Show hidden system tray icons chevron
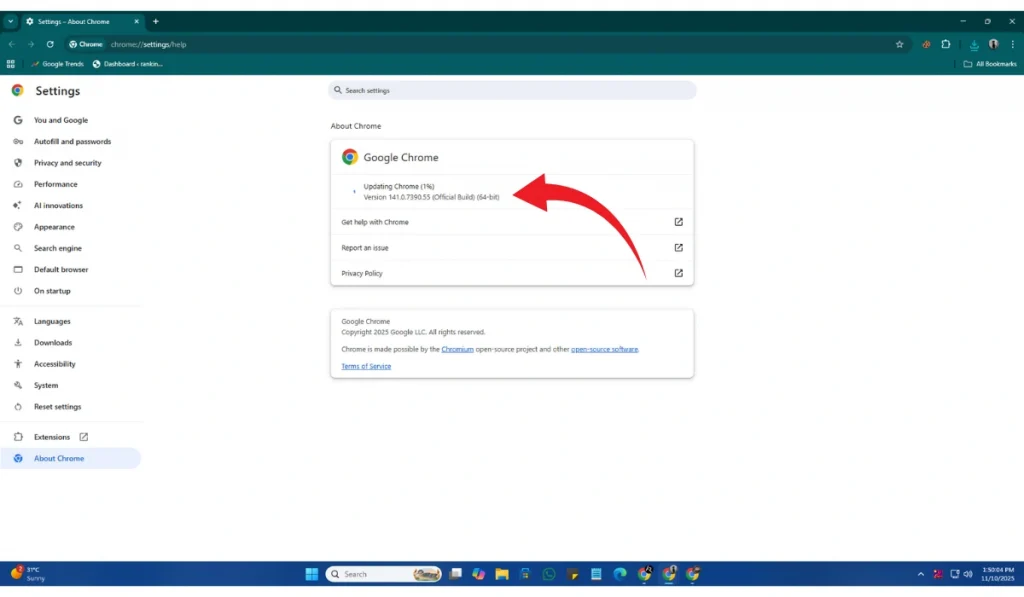This screenshot has height=597, width=1024. point(920,574)
